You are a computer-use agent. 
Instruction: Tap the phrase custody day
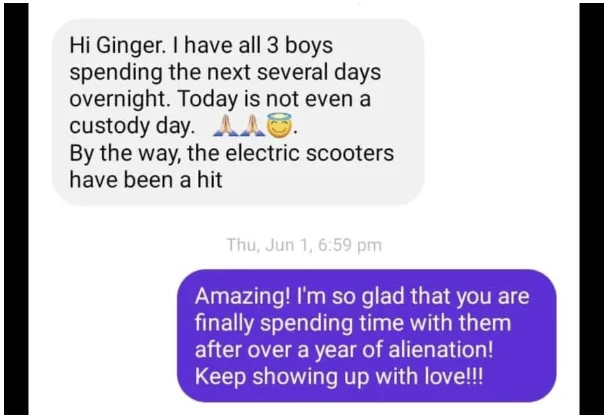pyautogui.click(x=131, y=126)
